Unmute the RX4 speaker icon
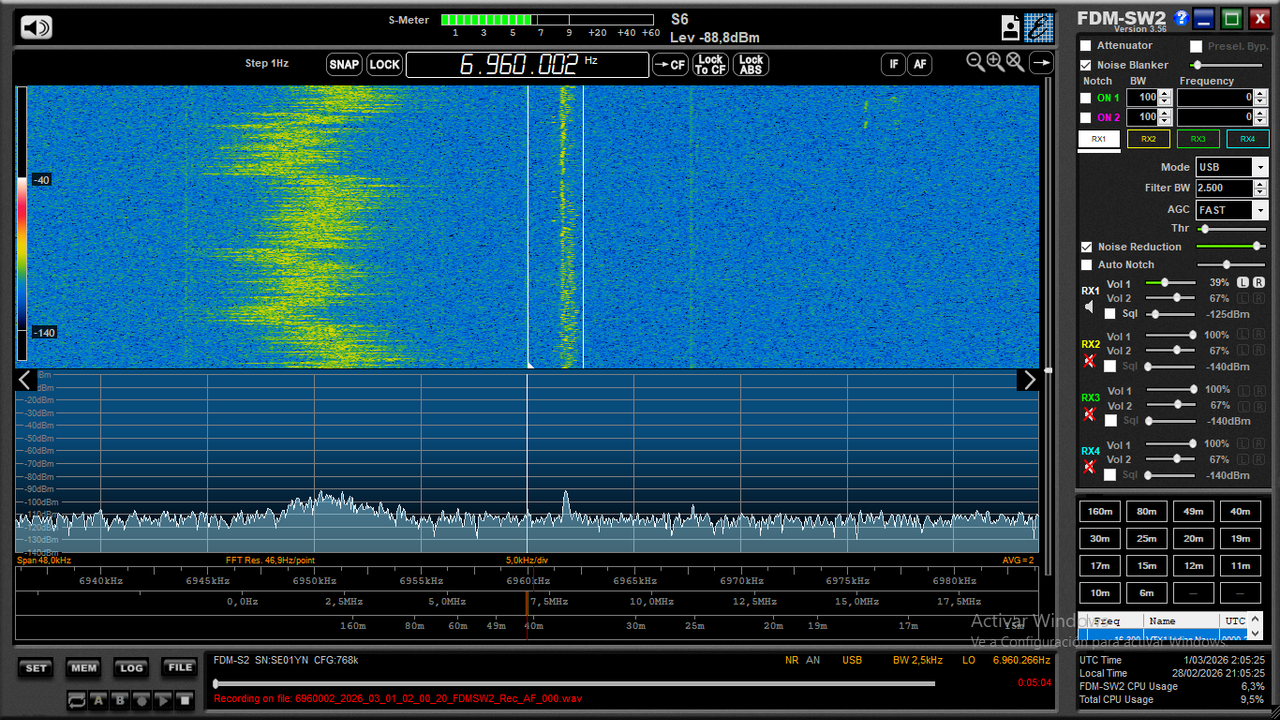 (x=1089, y=467)
